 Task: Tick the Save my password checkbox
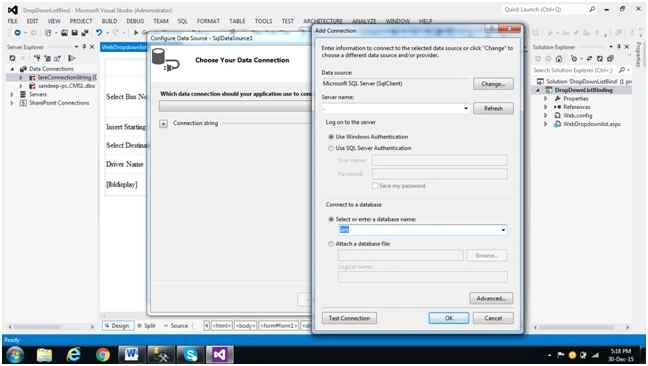tap(375, 186)
